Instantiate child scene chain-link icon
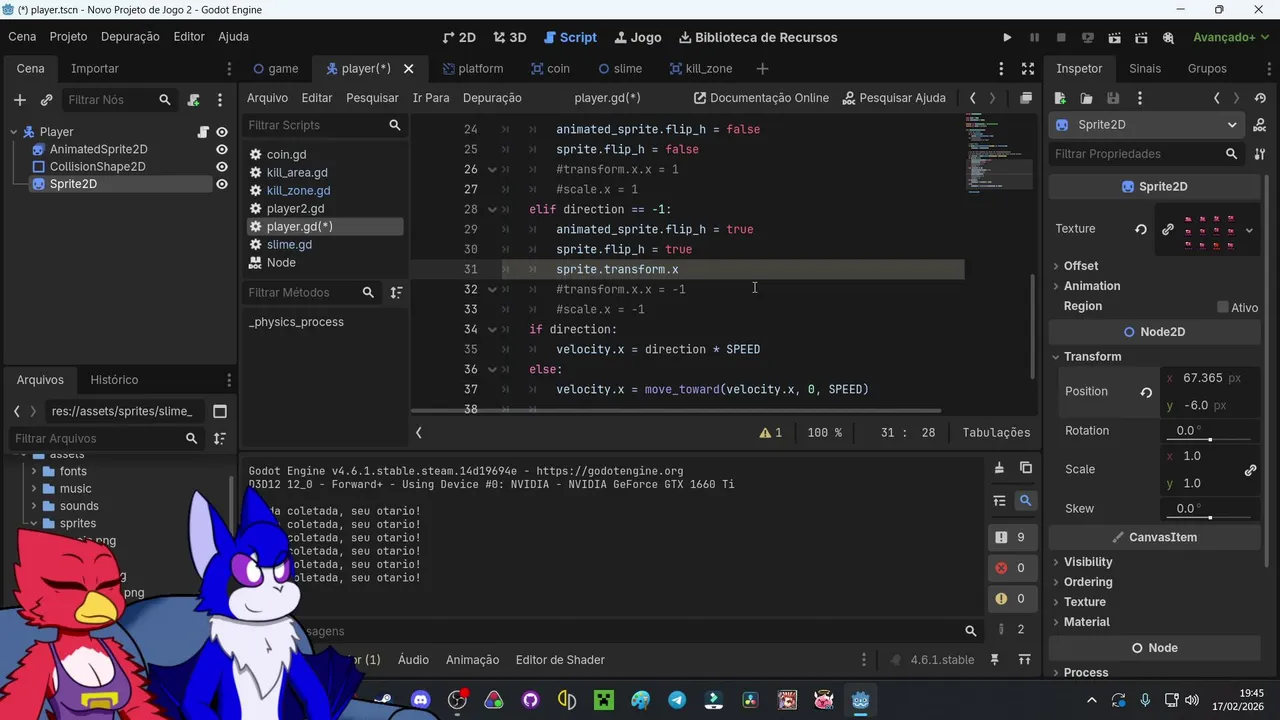1280x720 pixels. pos(46,100)
